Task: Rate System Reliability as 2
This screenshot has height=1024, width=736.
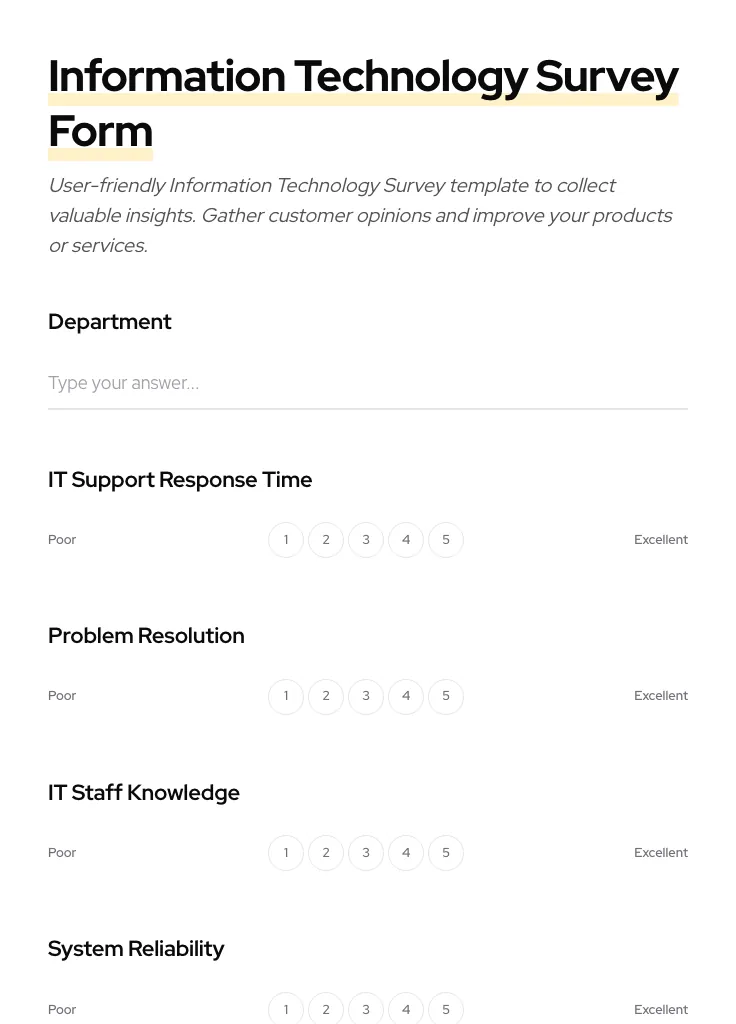Action: coord(326,1009)
